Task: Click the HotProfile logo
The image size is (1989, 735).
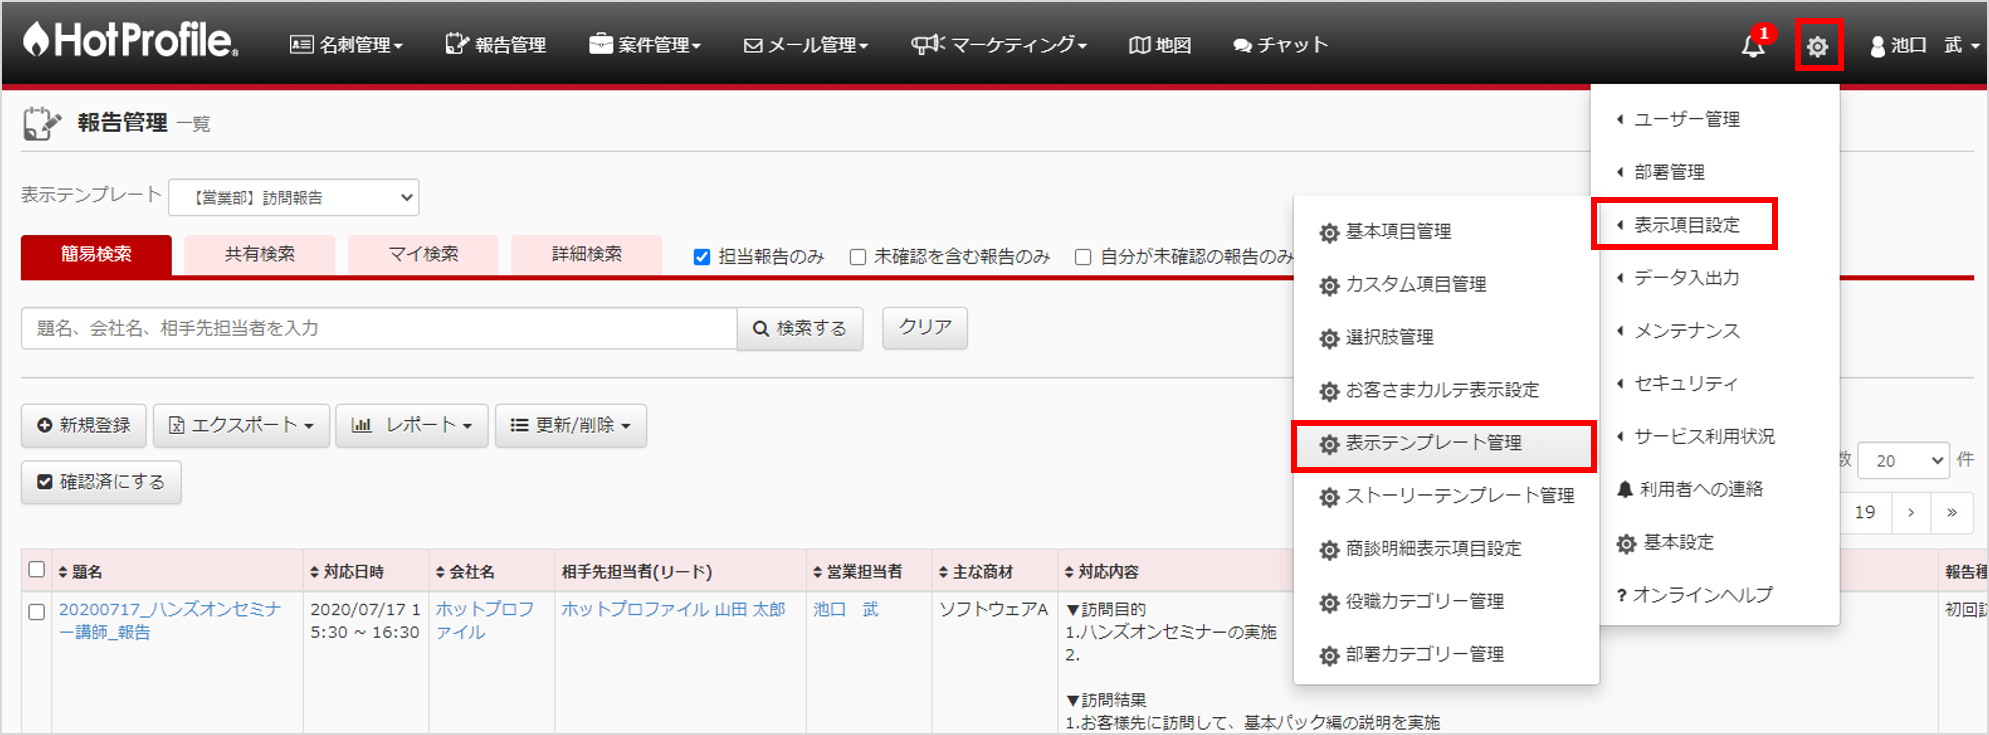Action: pyautogui.click(x=131, y=41)
